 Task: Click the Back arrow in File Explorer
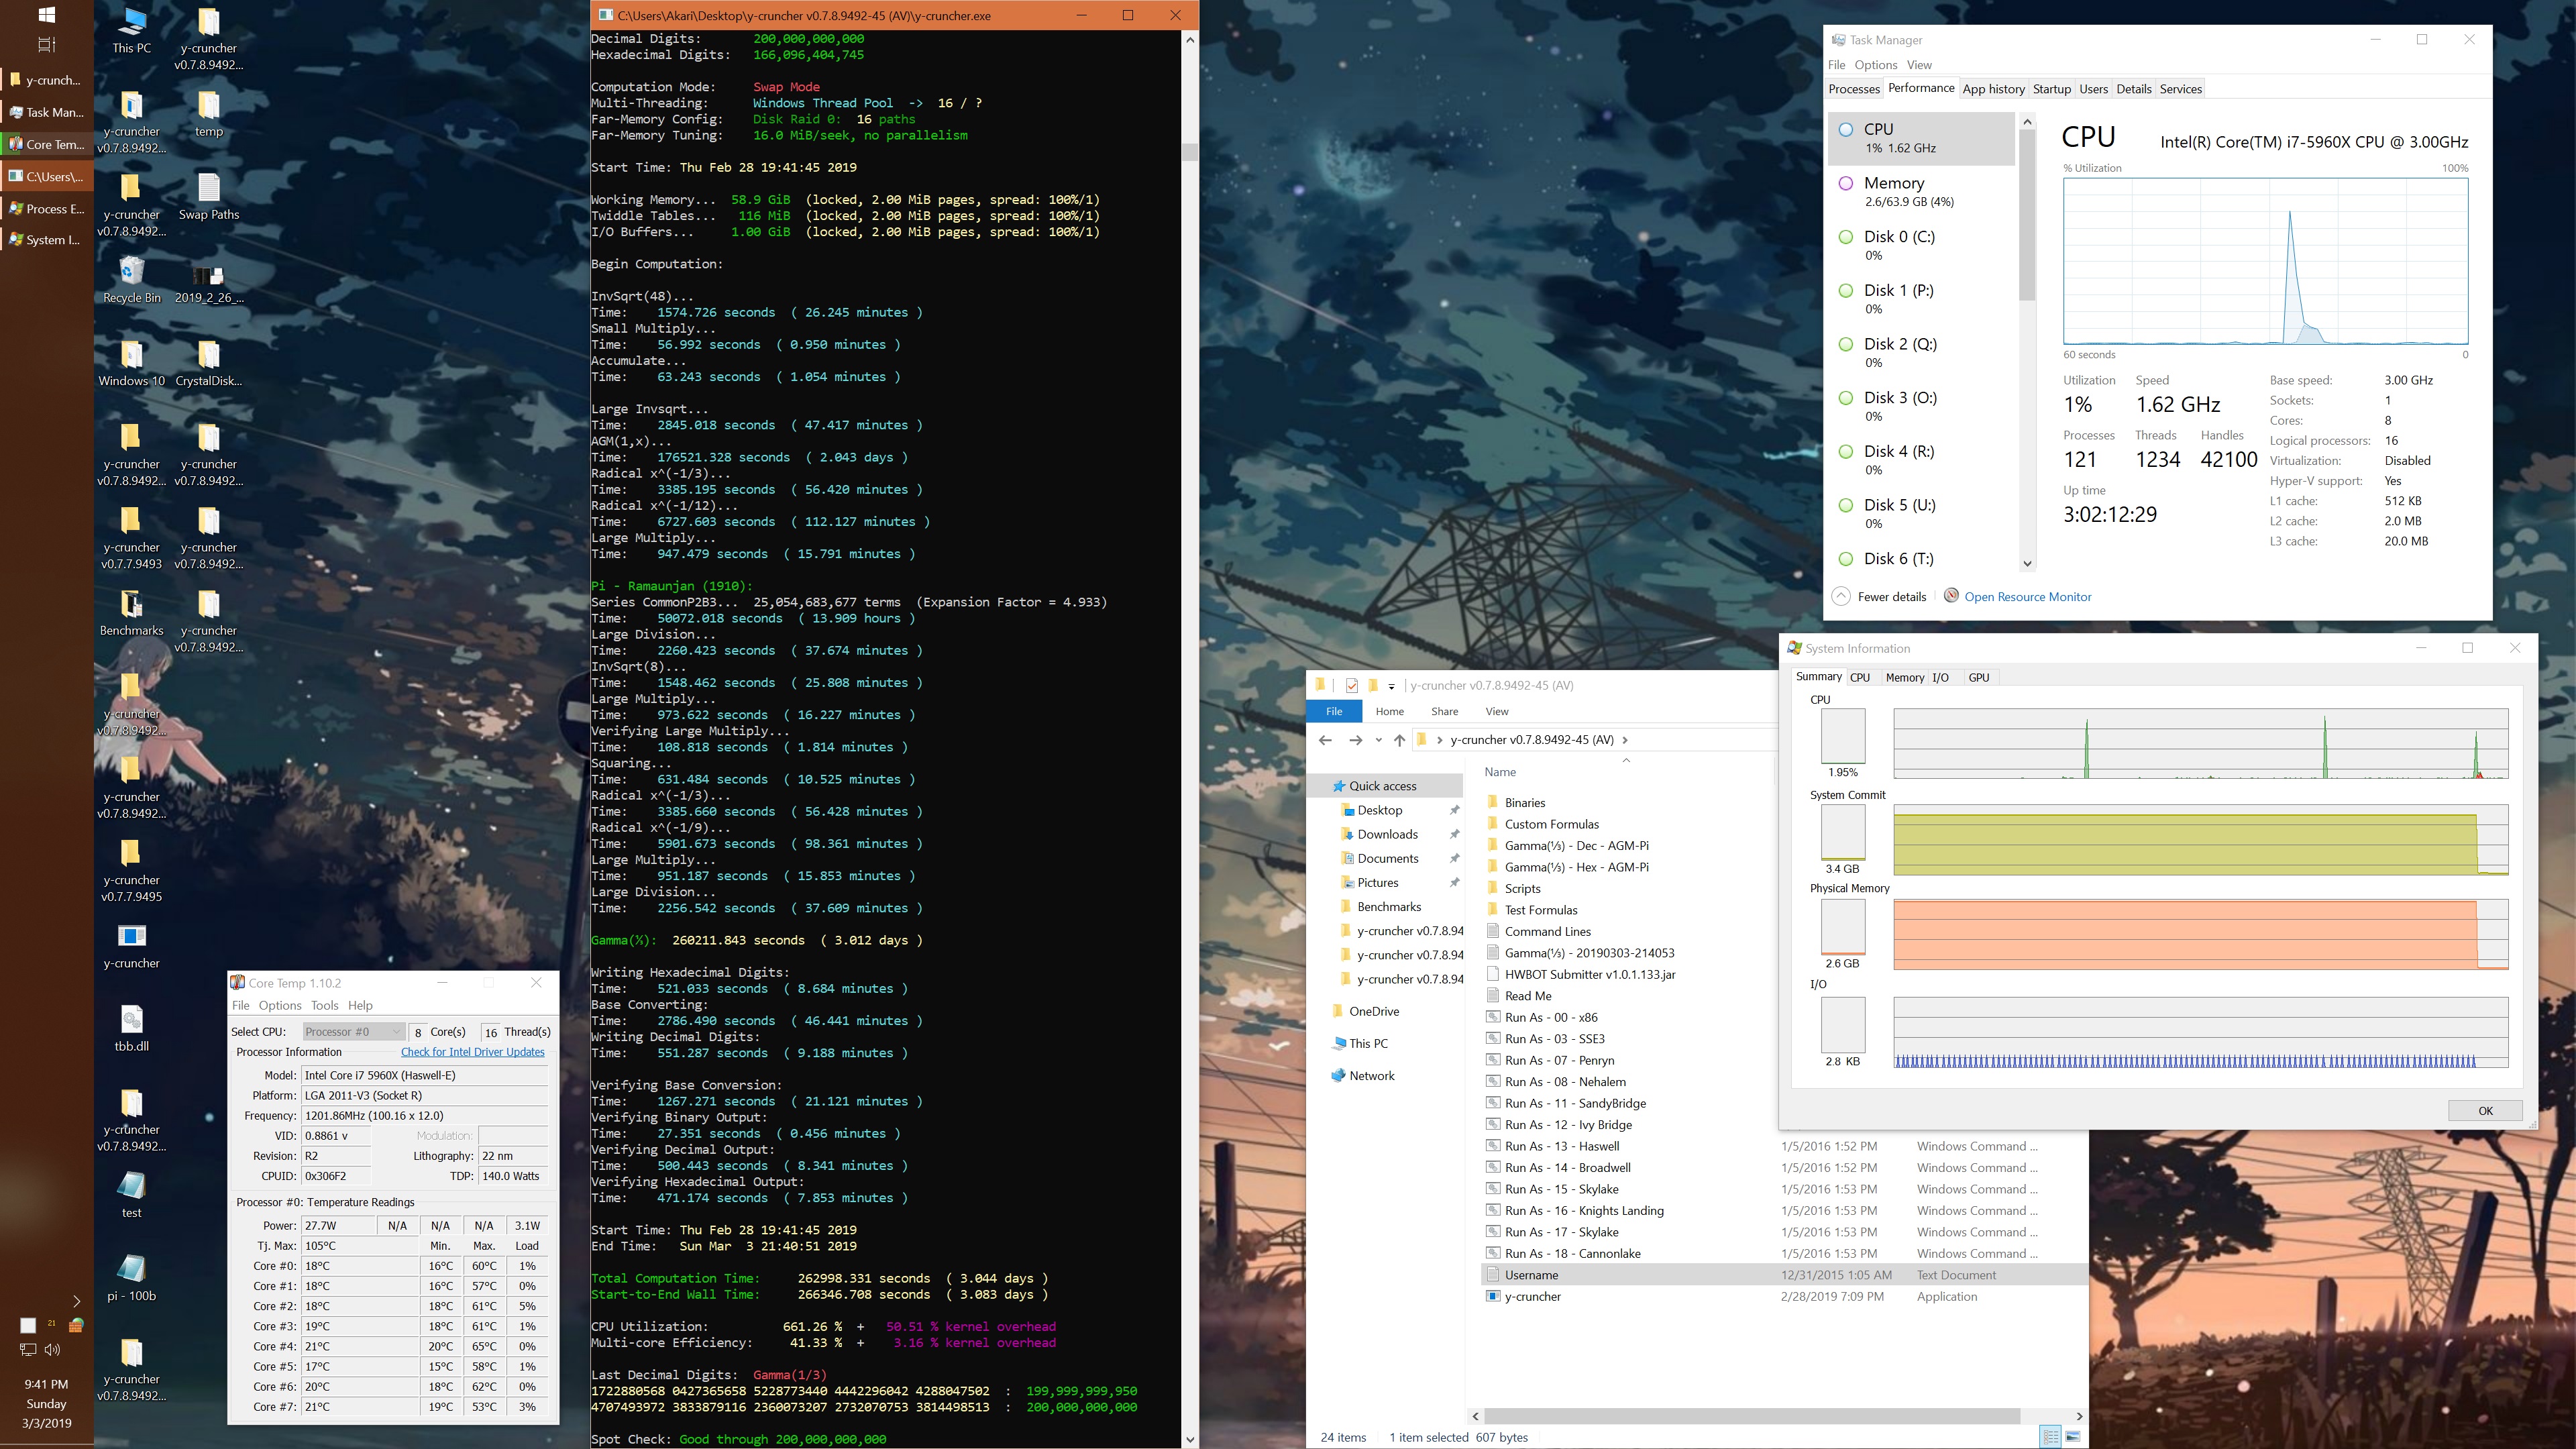tap(1325, 740)
